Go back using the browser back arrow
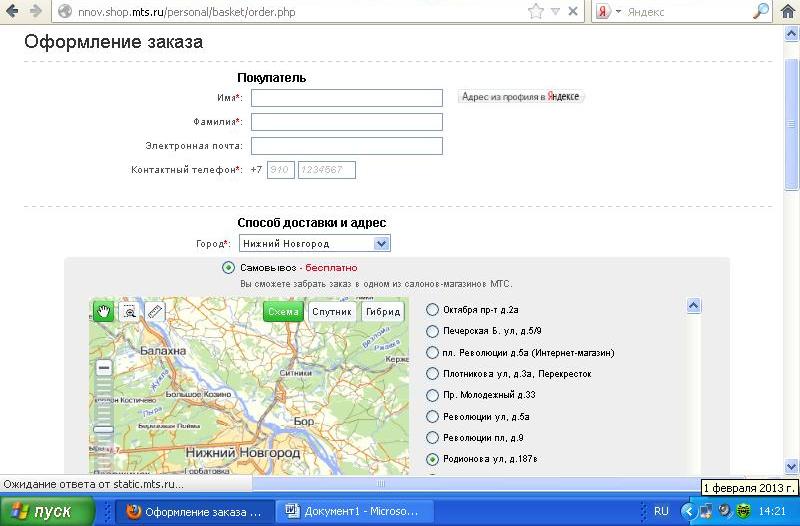 tap(13, 11)
